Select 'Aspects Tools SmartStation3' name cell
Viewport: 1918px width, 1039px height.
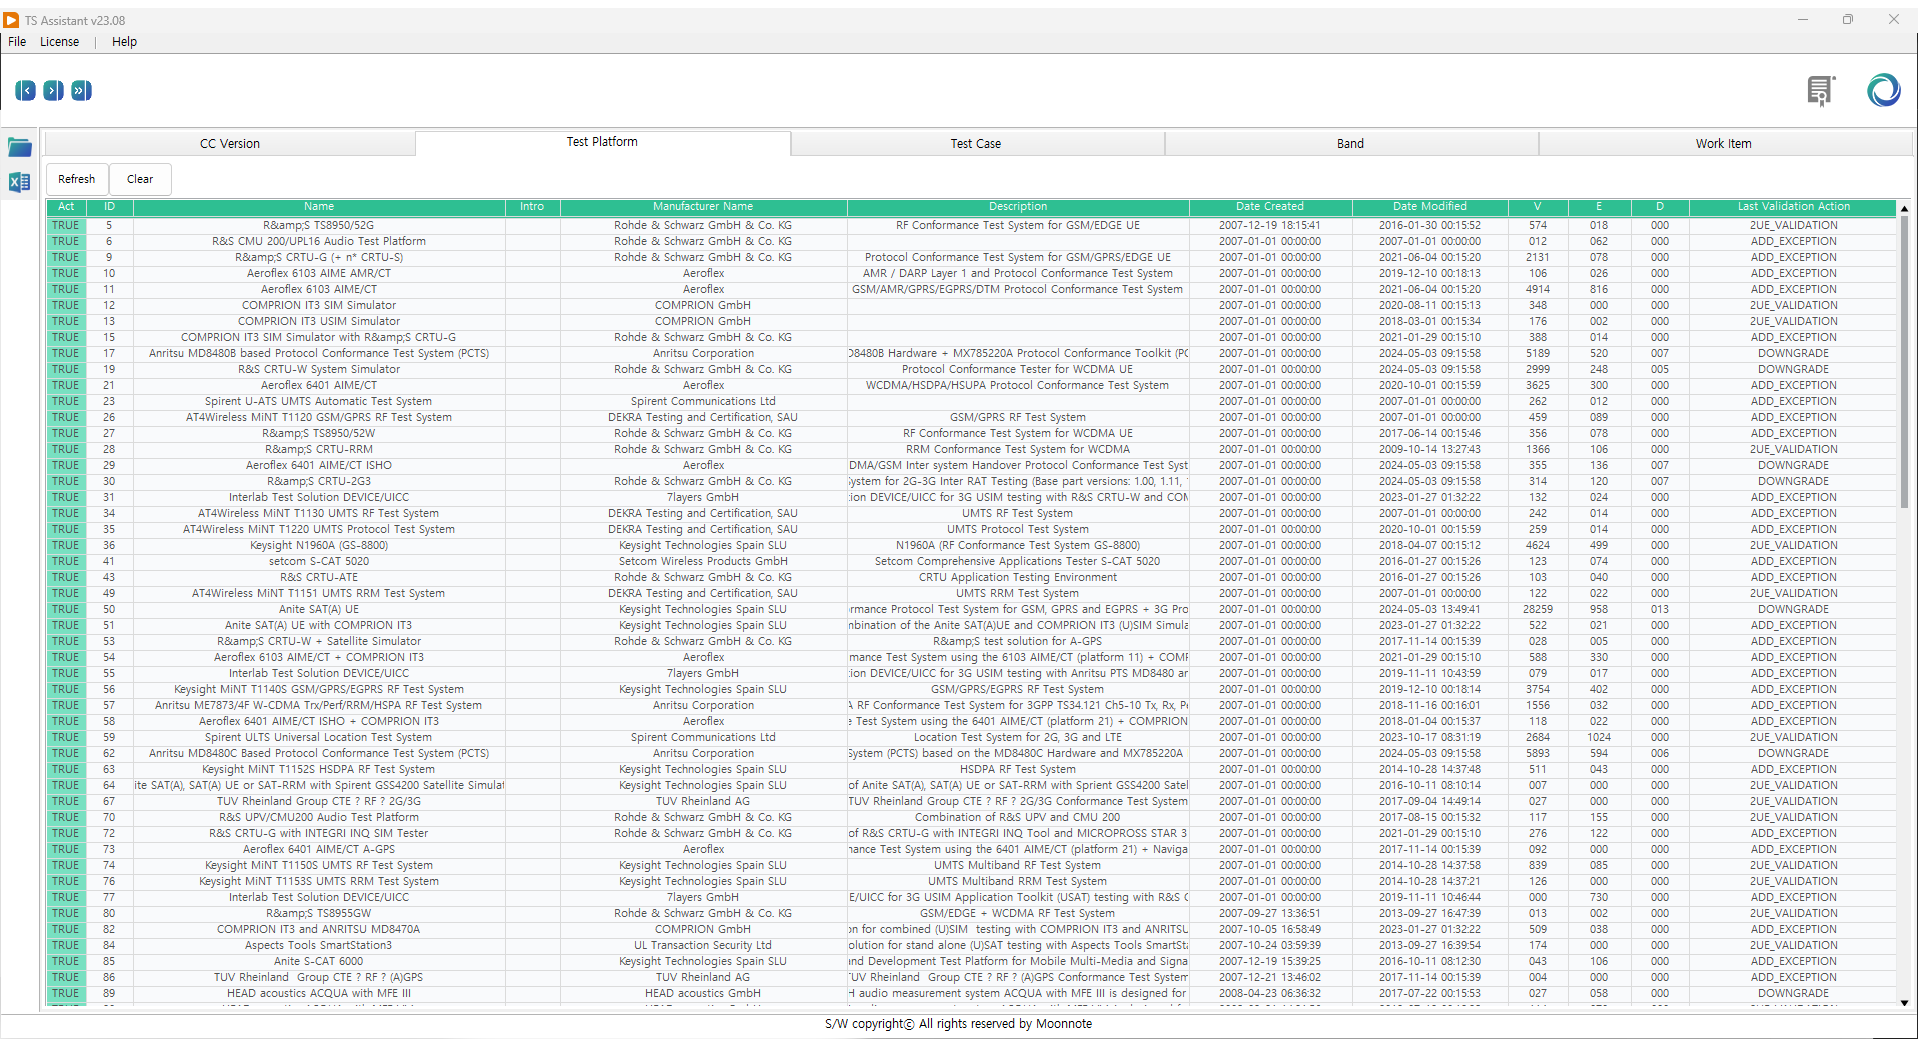(x=319, y=946)
